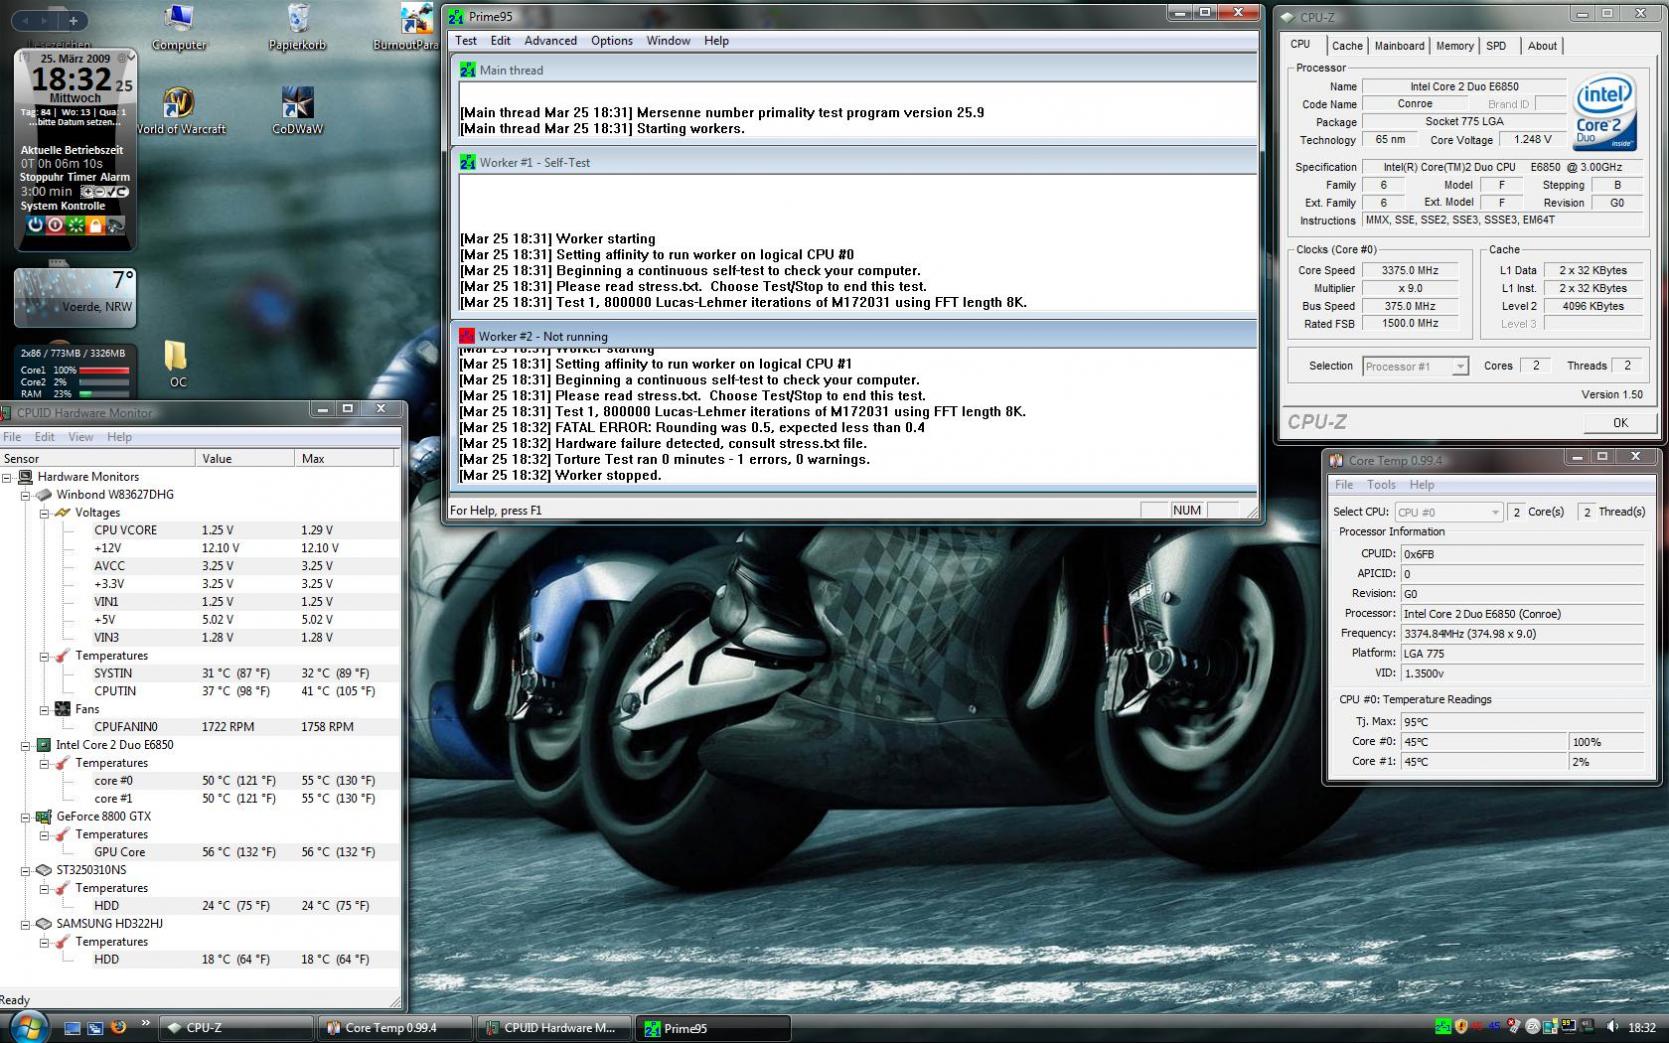Click the Max column header in Hardware Monitor
This screenshot has height=1043, width=1669.
[345, 458]
